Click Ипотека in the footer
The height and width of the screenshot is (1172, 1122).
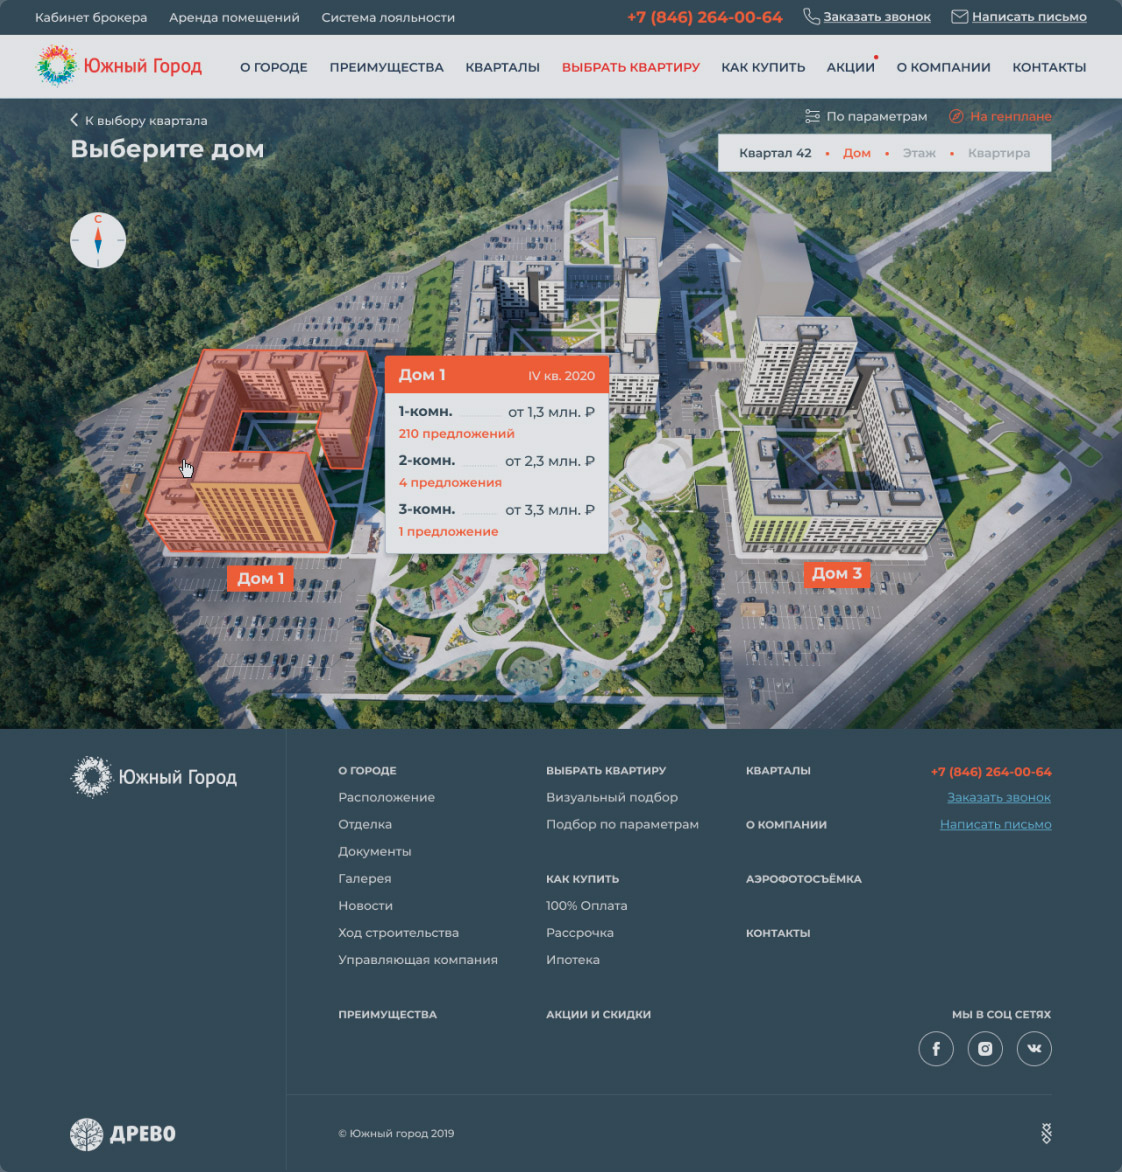pyautogui.click(x=573, y=960)
